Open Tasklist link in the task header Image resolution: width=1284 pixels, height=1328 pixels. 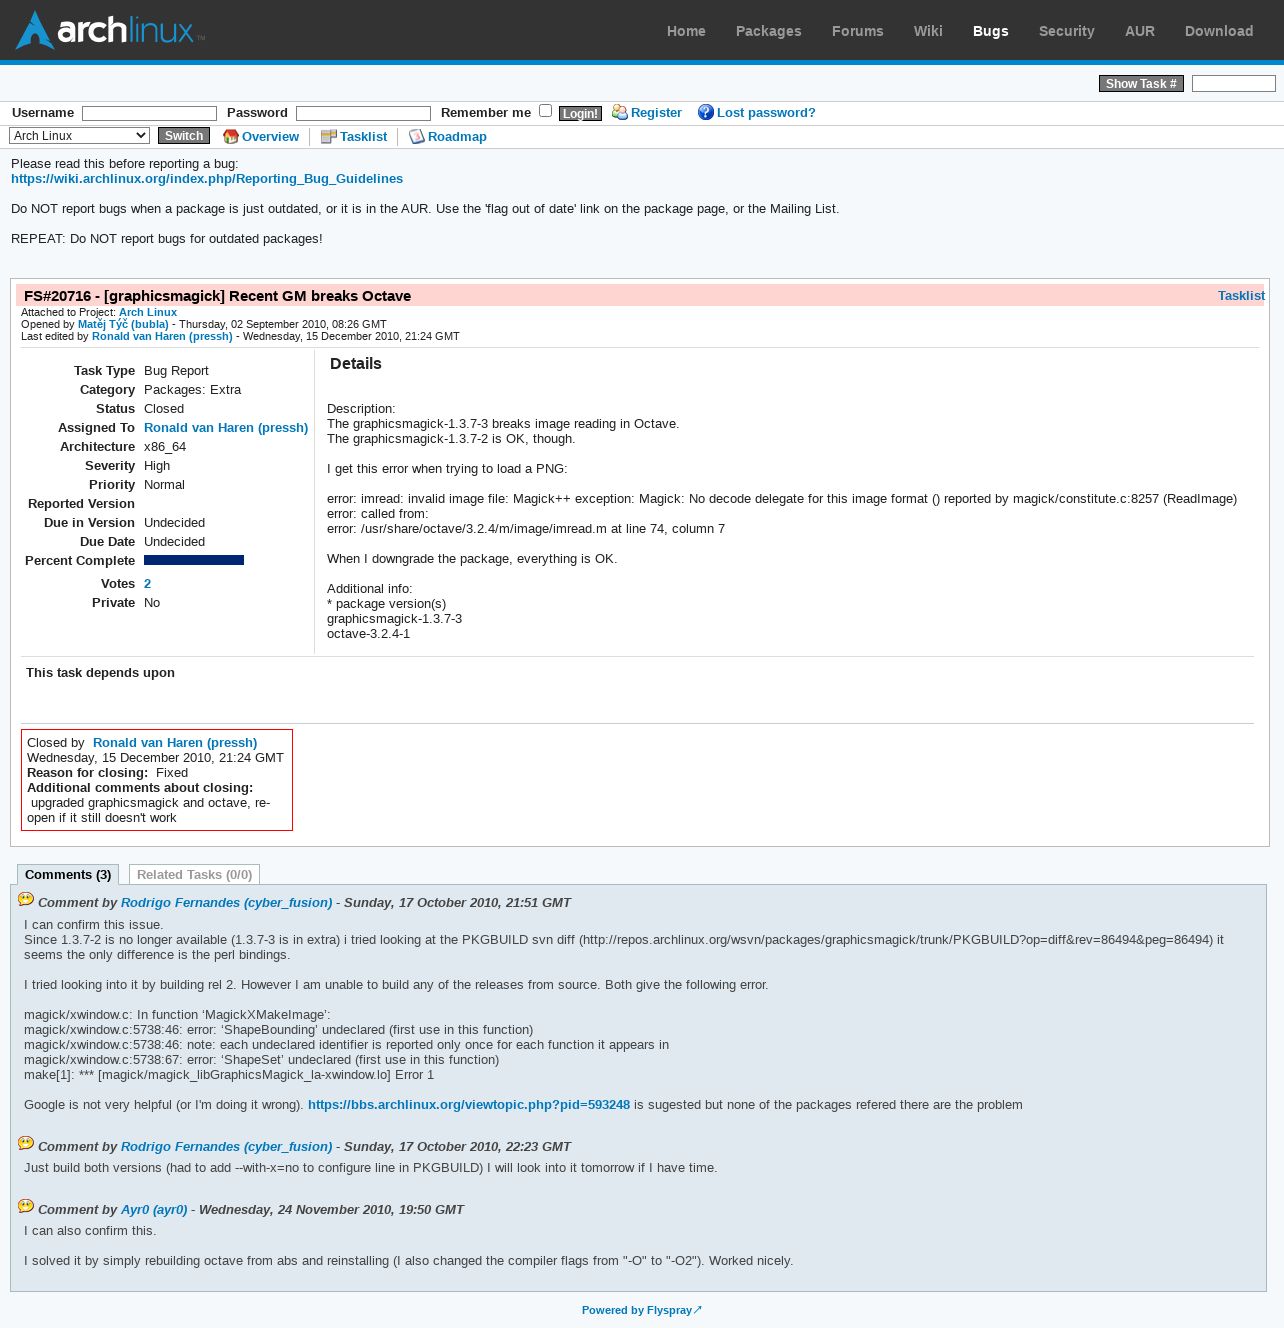[1241, 296]
